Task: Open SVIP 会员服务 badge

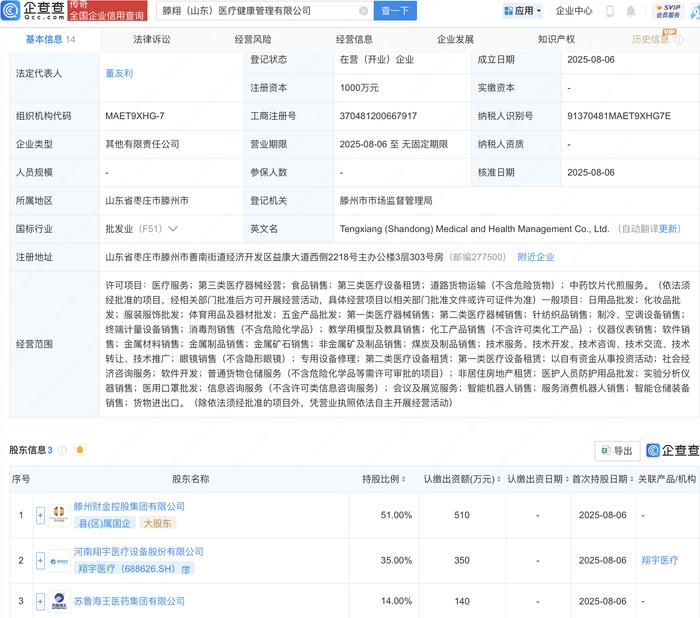Action: 668,11
